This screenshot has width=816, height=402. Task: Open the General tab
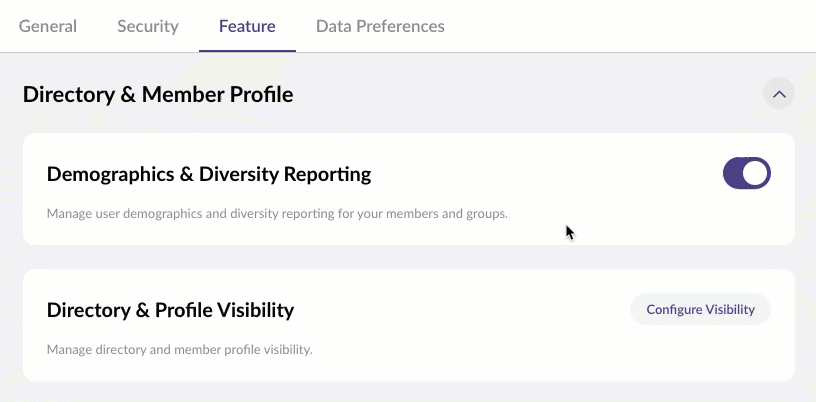[48, 26]
